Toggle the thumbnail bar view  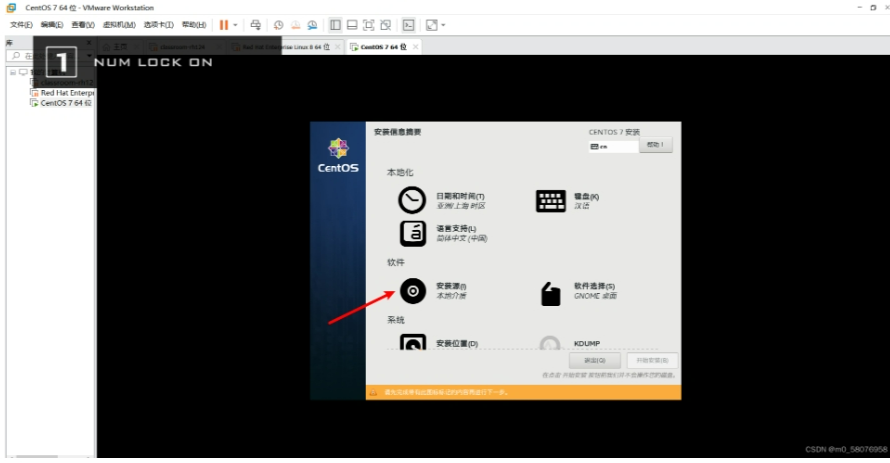(352, 25)
